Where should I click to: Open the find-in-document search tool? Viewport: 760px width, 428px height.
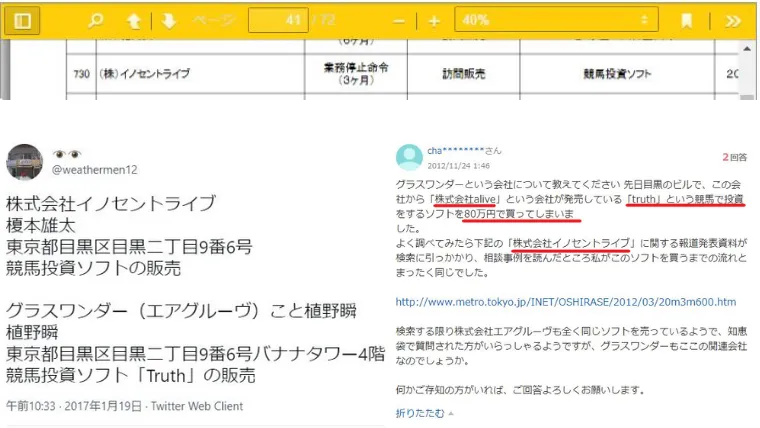pyautogui.click(x=96, y=20)
